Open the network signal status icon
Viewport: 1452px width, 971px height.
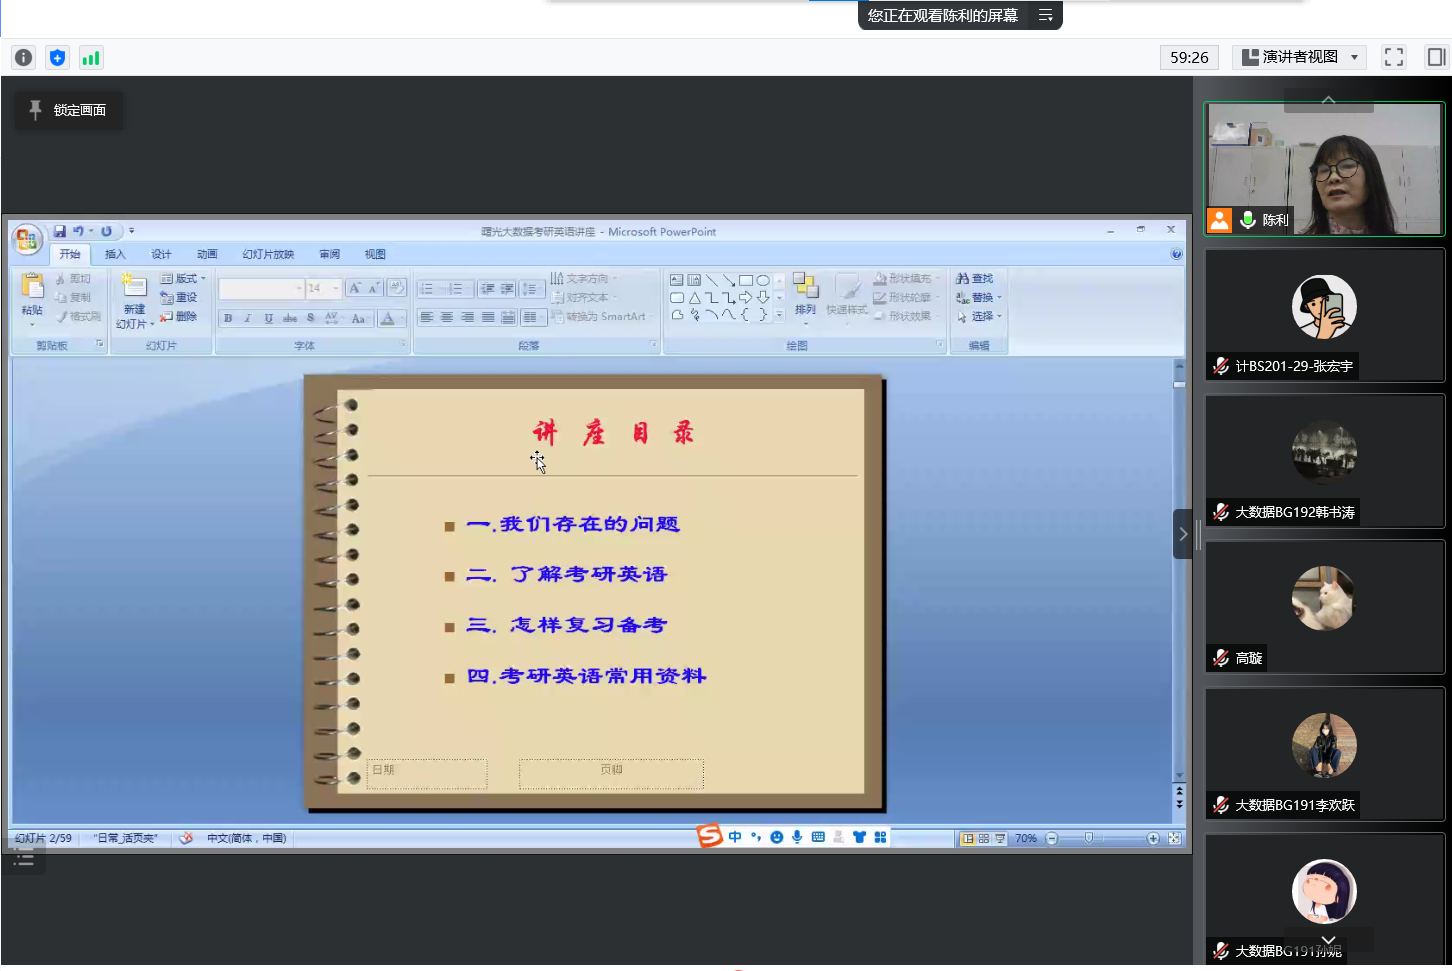[x=91, y=58]
